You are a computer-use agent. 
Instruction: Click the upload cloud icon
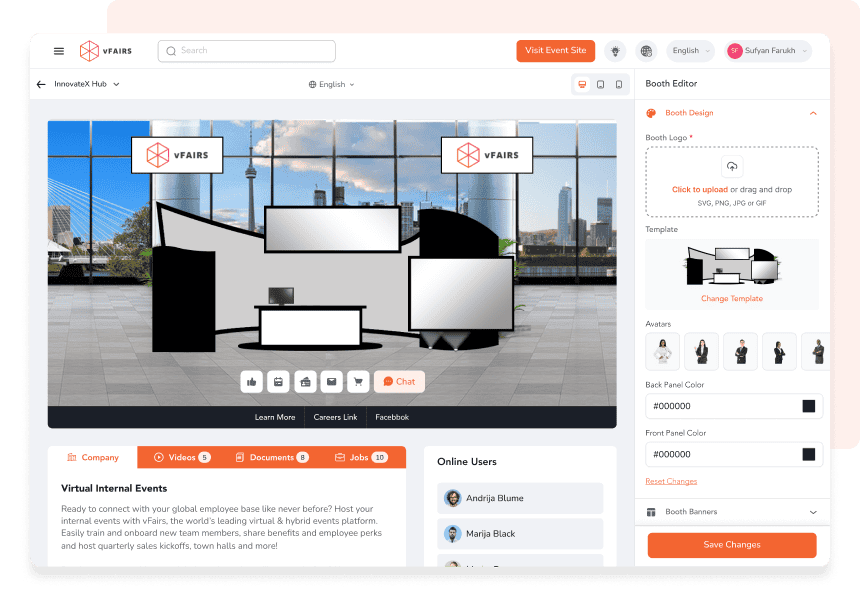pyautogui.click(x=732, y=167)
